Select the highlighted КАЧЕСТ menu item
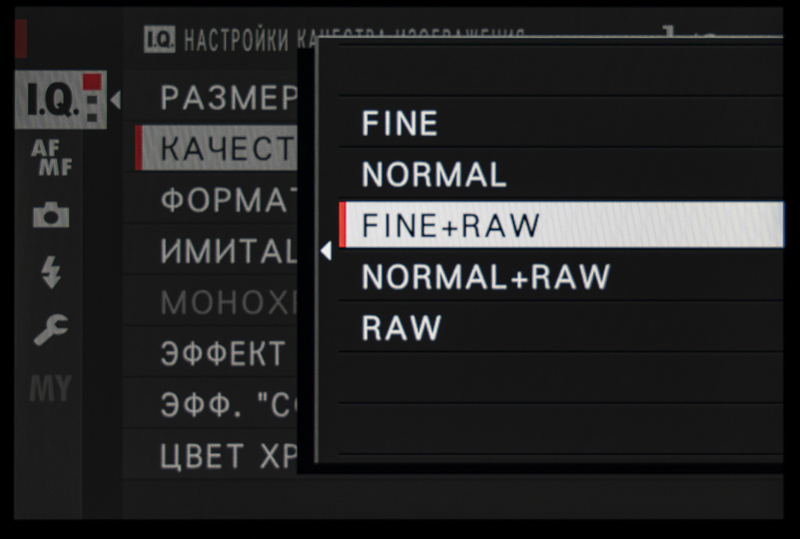The image size is (800, 539). coord(225,149)
